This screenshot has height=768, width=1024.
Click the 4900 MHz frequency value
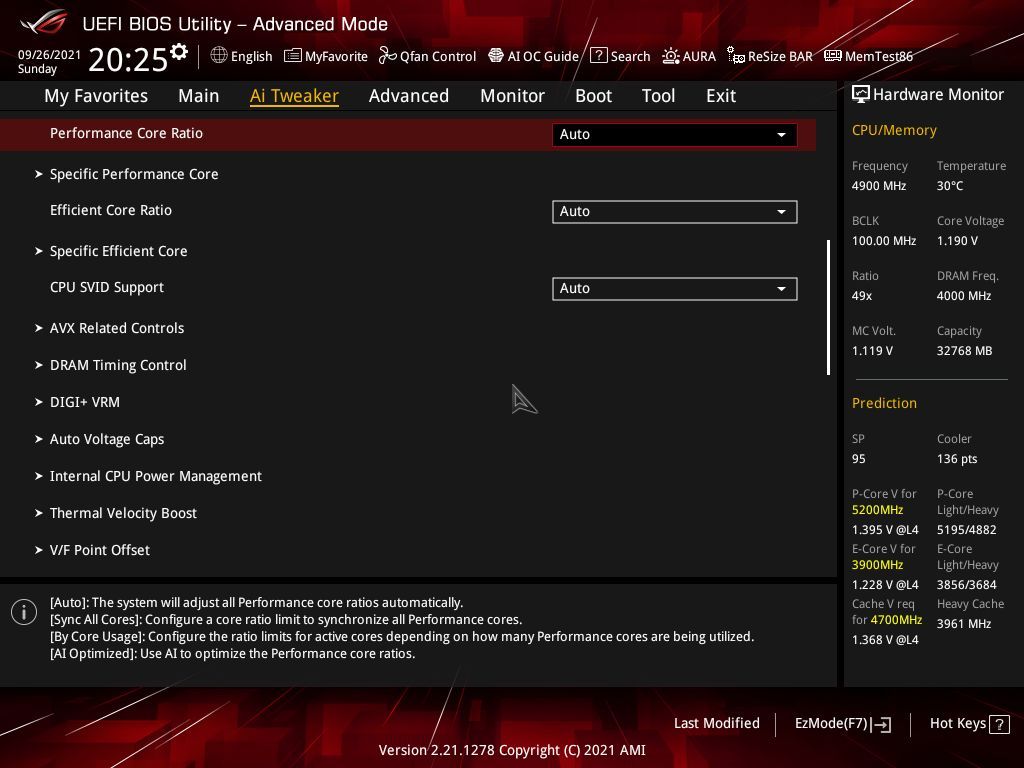(879, 186)
